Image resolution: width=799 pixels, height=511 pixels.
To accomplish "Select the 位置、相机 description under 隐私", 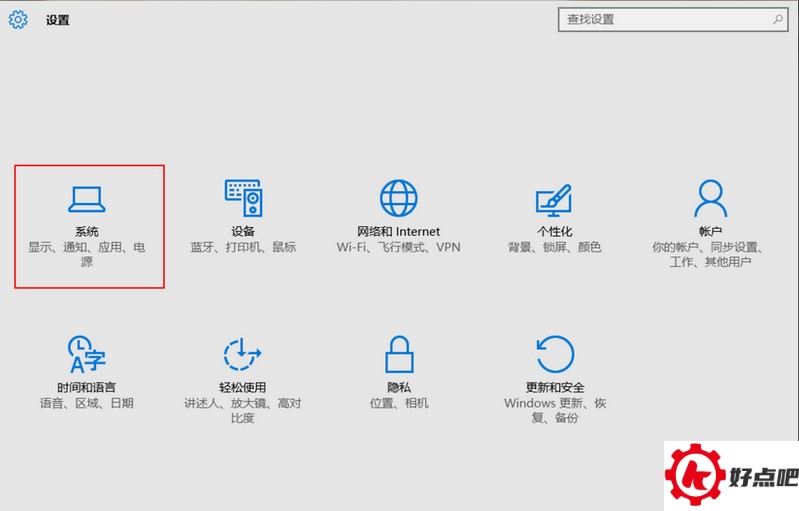I will click(398, 403).
